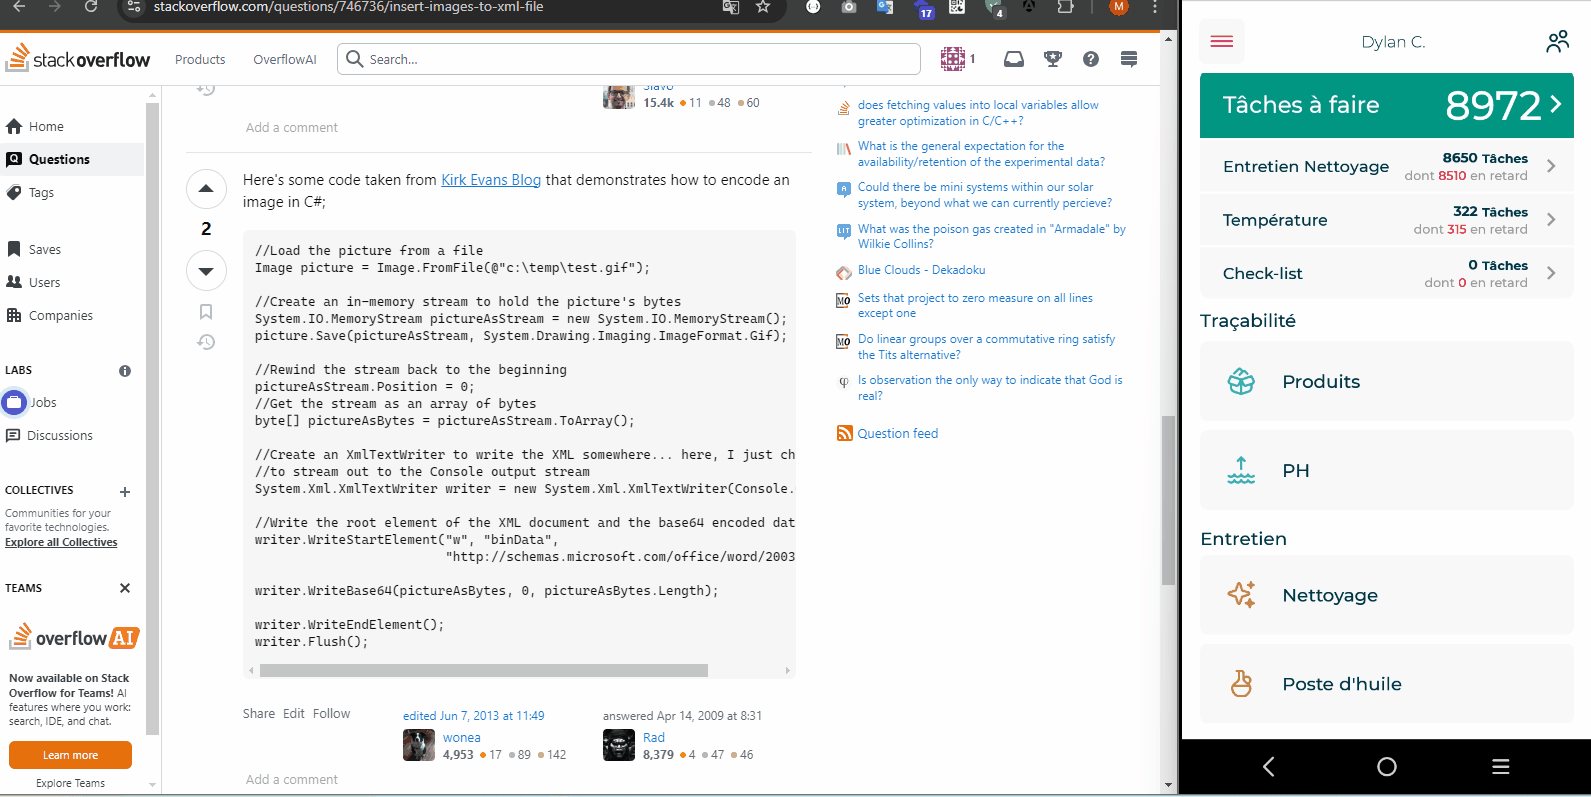Click the Stack Overflow logo
This screenshot has height=797, width=1591.
[x=78, y=58]
